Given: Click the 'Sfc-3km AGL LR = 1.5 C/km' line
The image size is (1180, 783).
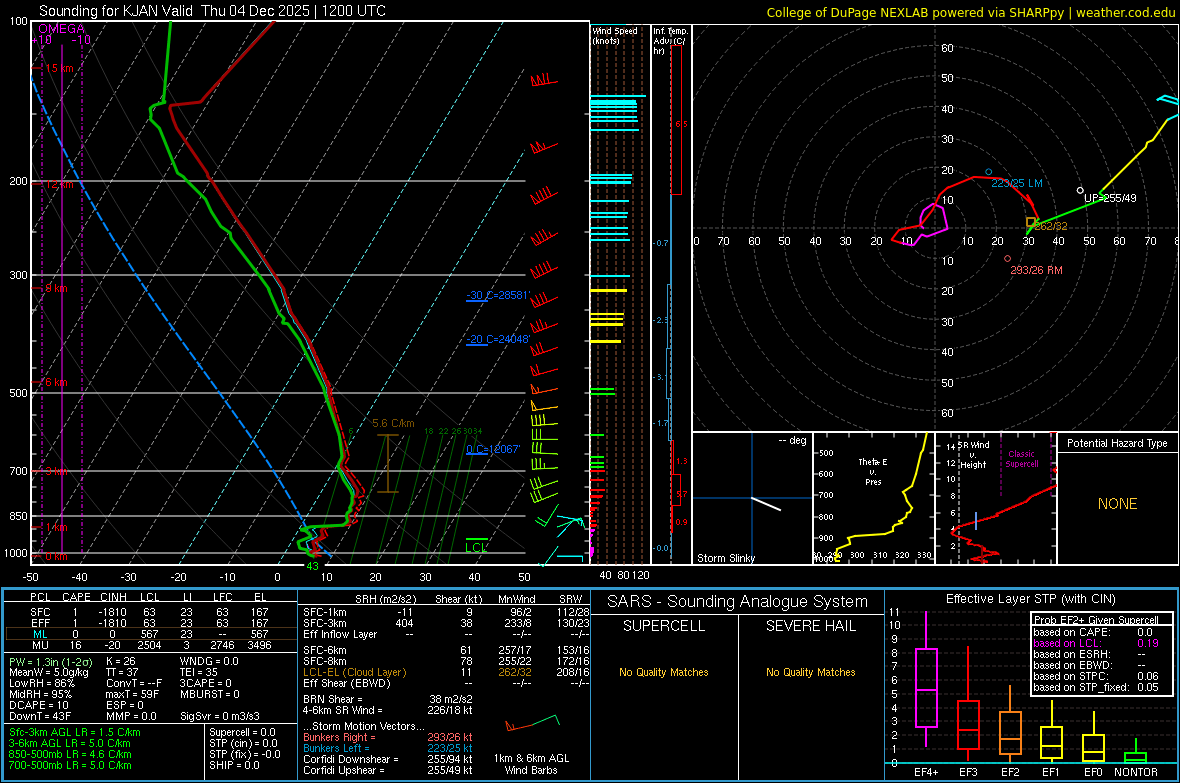Looking at the screenshot, I should (x=75, y=733).
